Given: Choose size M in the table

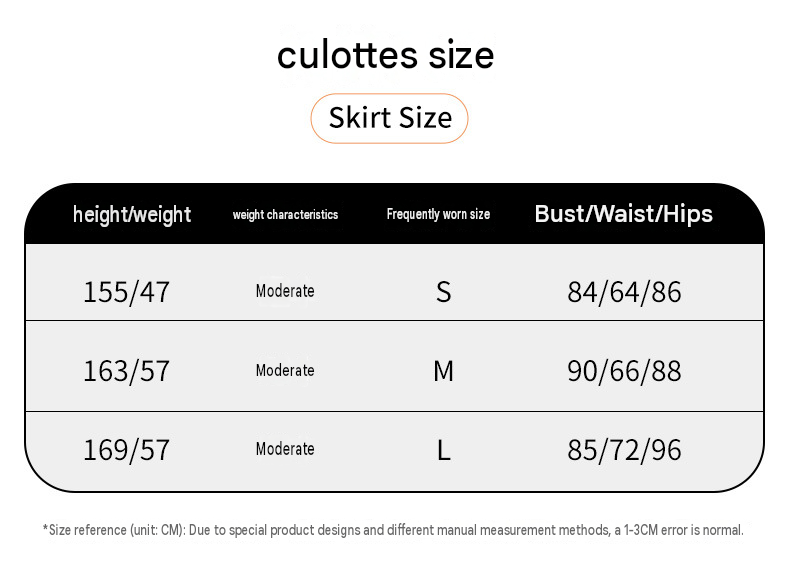Looking at the screenshot, I should tap(443, 371).
